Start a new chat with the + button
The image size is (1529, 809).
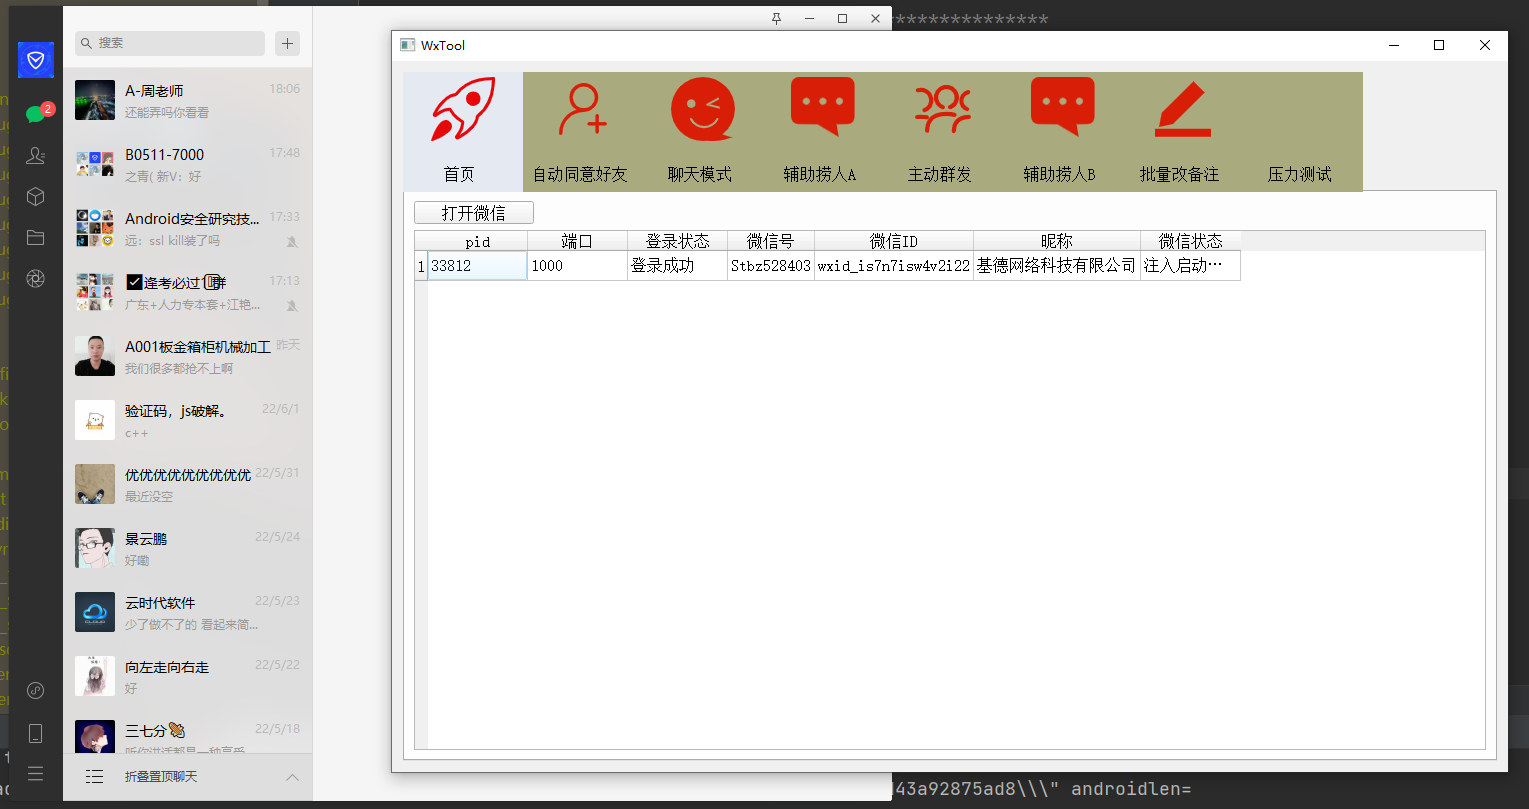pos(287,43)
